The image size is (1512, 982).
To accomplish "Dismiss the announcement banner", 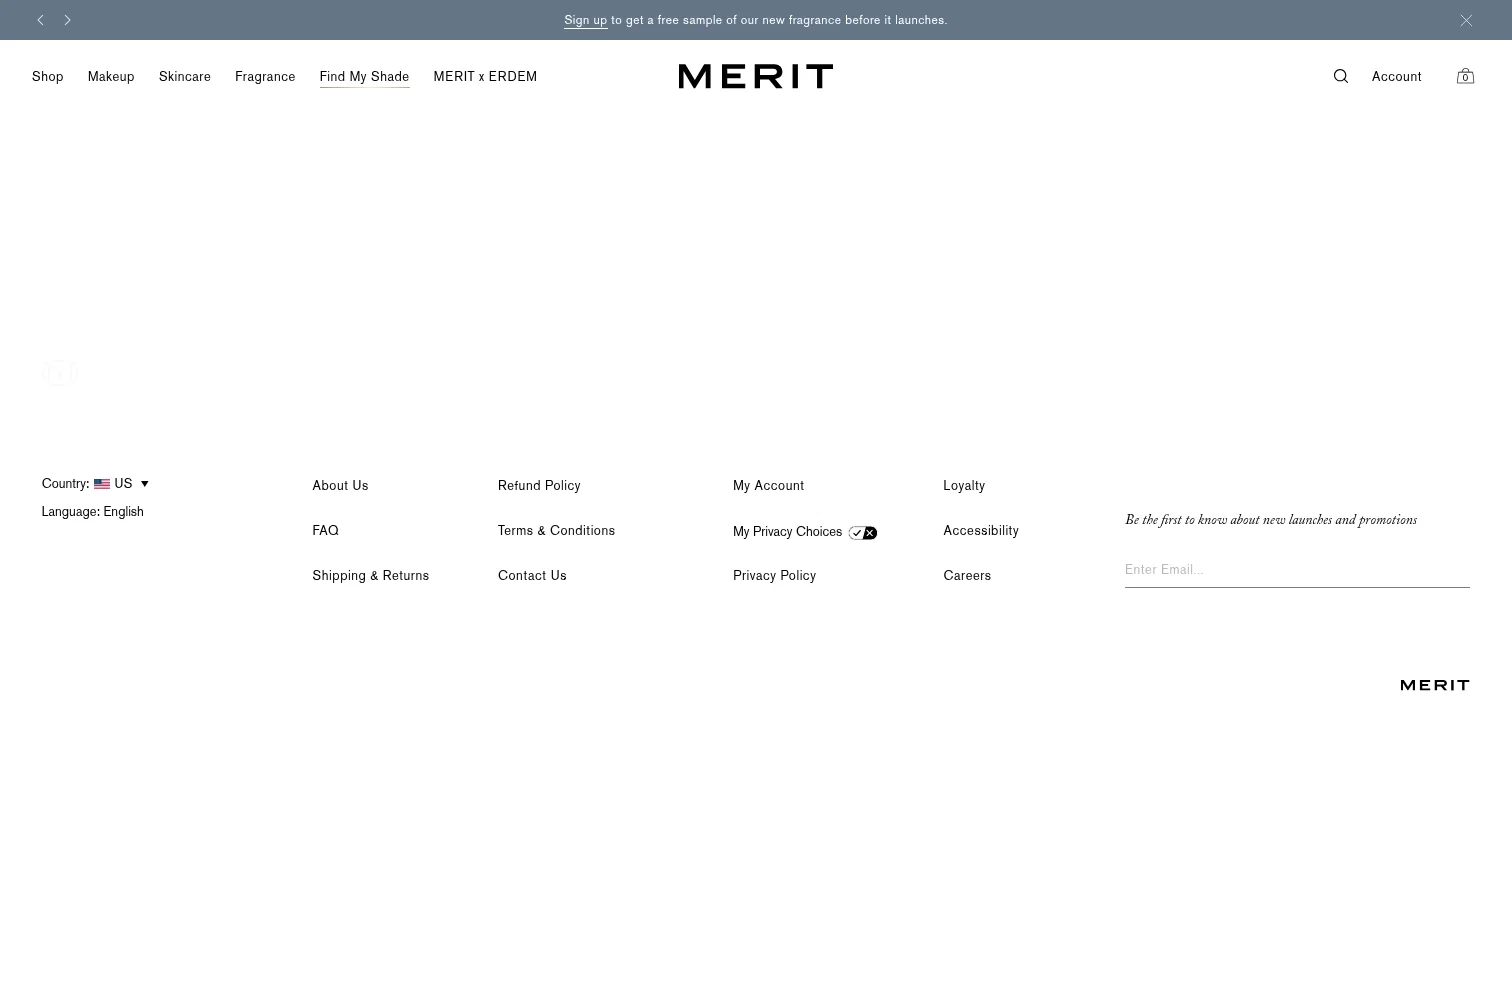I will 1466,20.
